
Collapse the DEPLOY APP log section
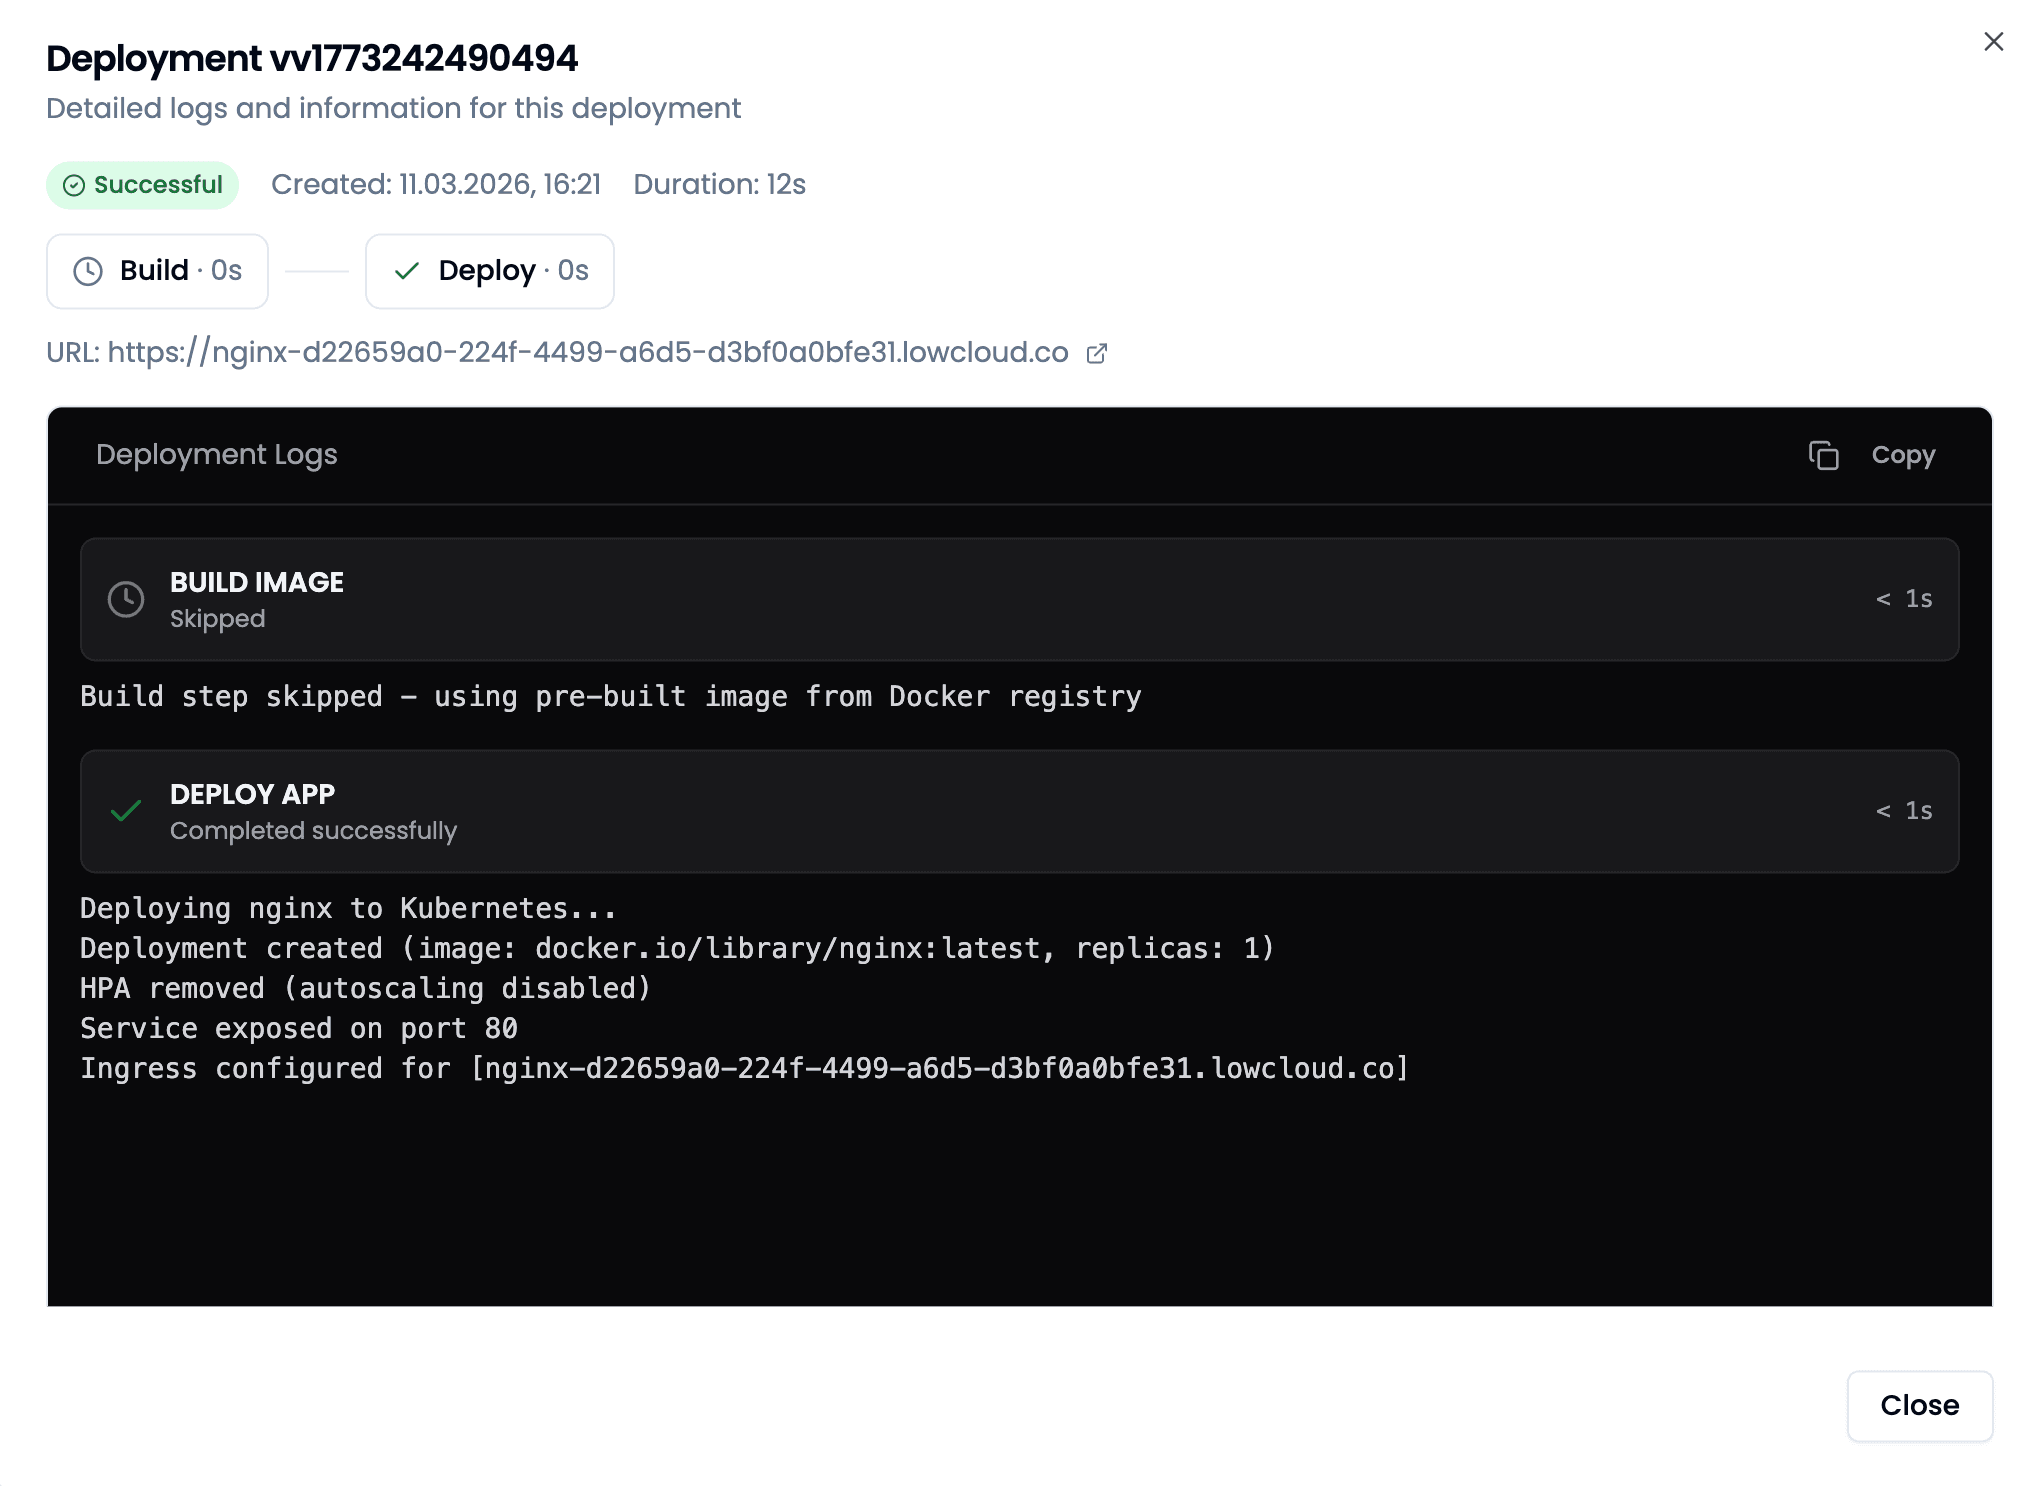pos(1020,812)
